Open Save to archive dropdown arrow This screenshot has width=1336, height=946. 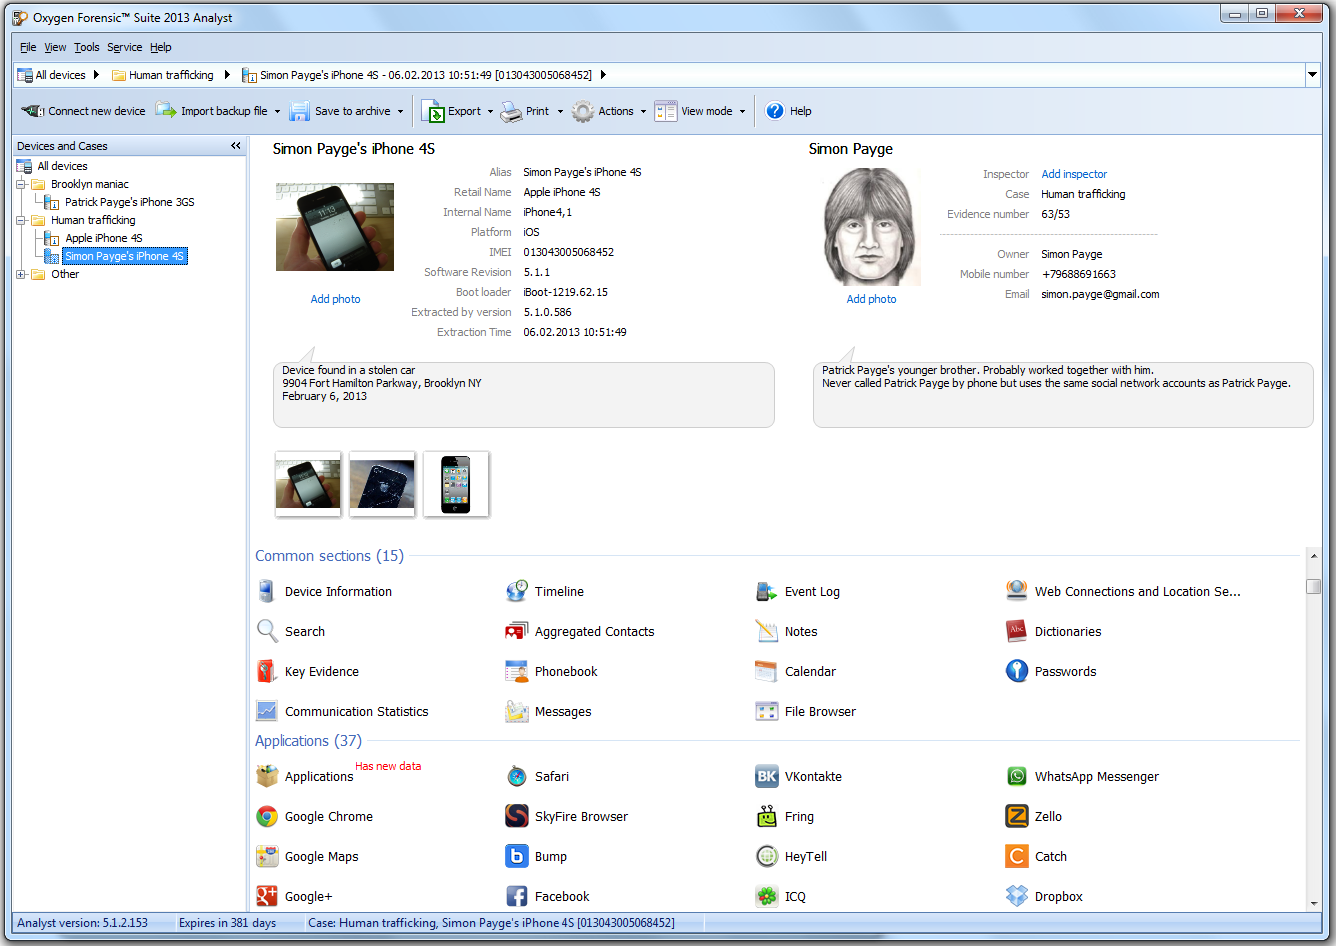(x=400, y=112)
